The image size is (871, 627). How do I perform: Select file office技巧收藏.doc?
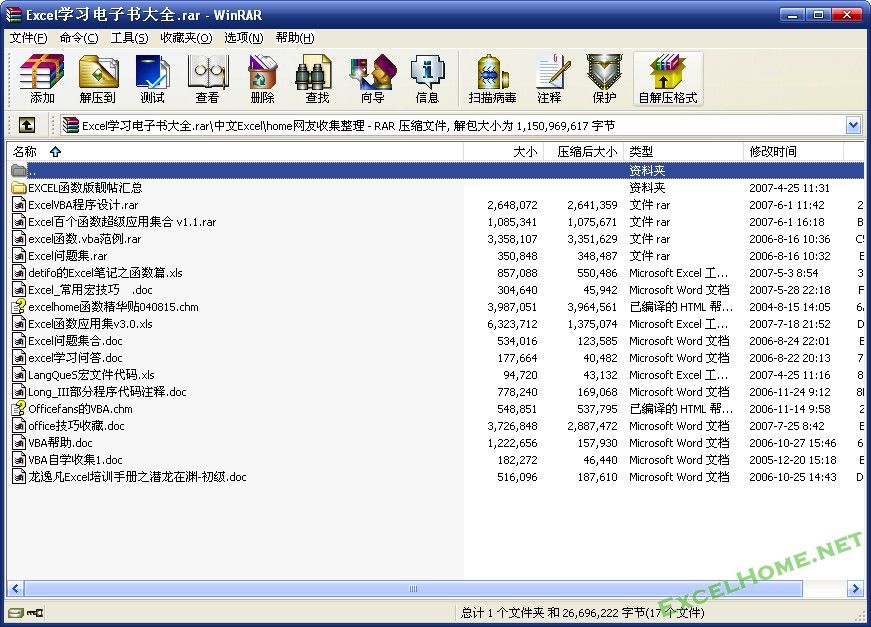(x=76, y=426)
